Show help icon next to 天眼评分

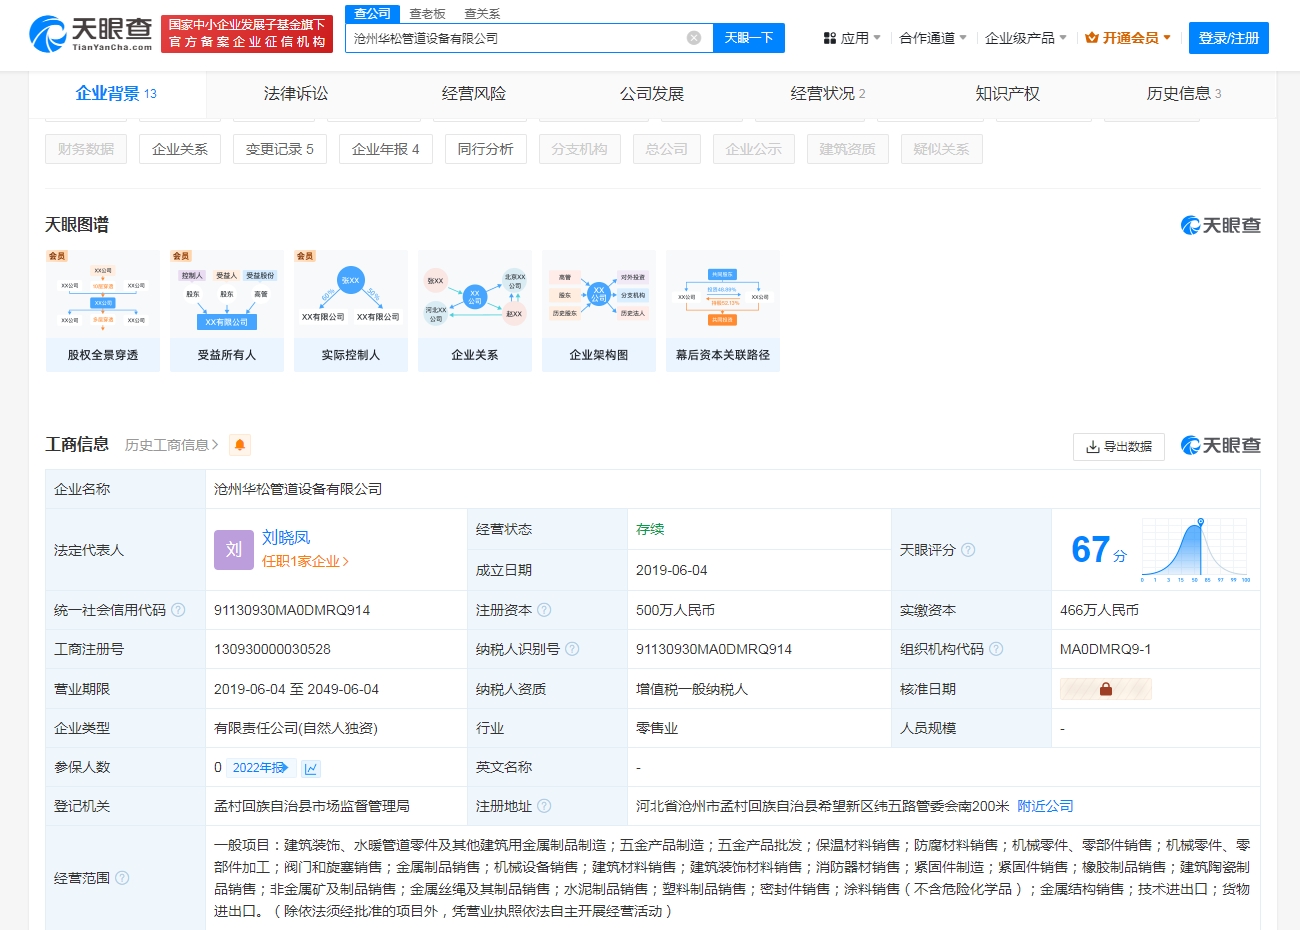point(968,550)
